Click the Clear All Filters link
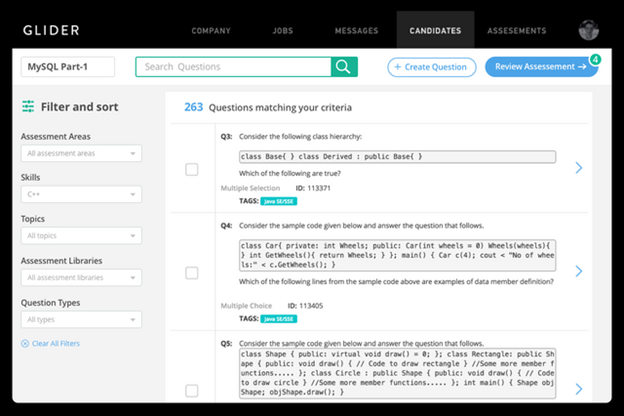Screen dimensions: 624x416 pos(51,344)
